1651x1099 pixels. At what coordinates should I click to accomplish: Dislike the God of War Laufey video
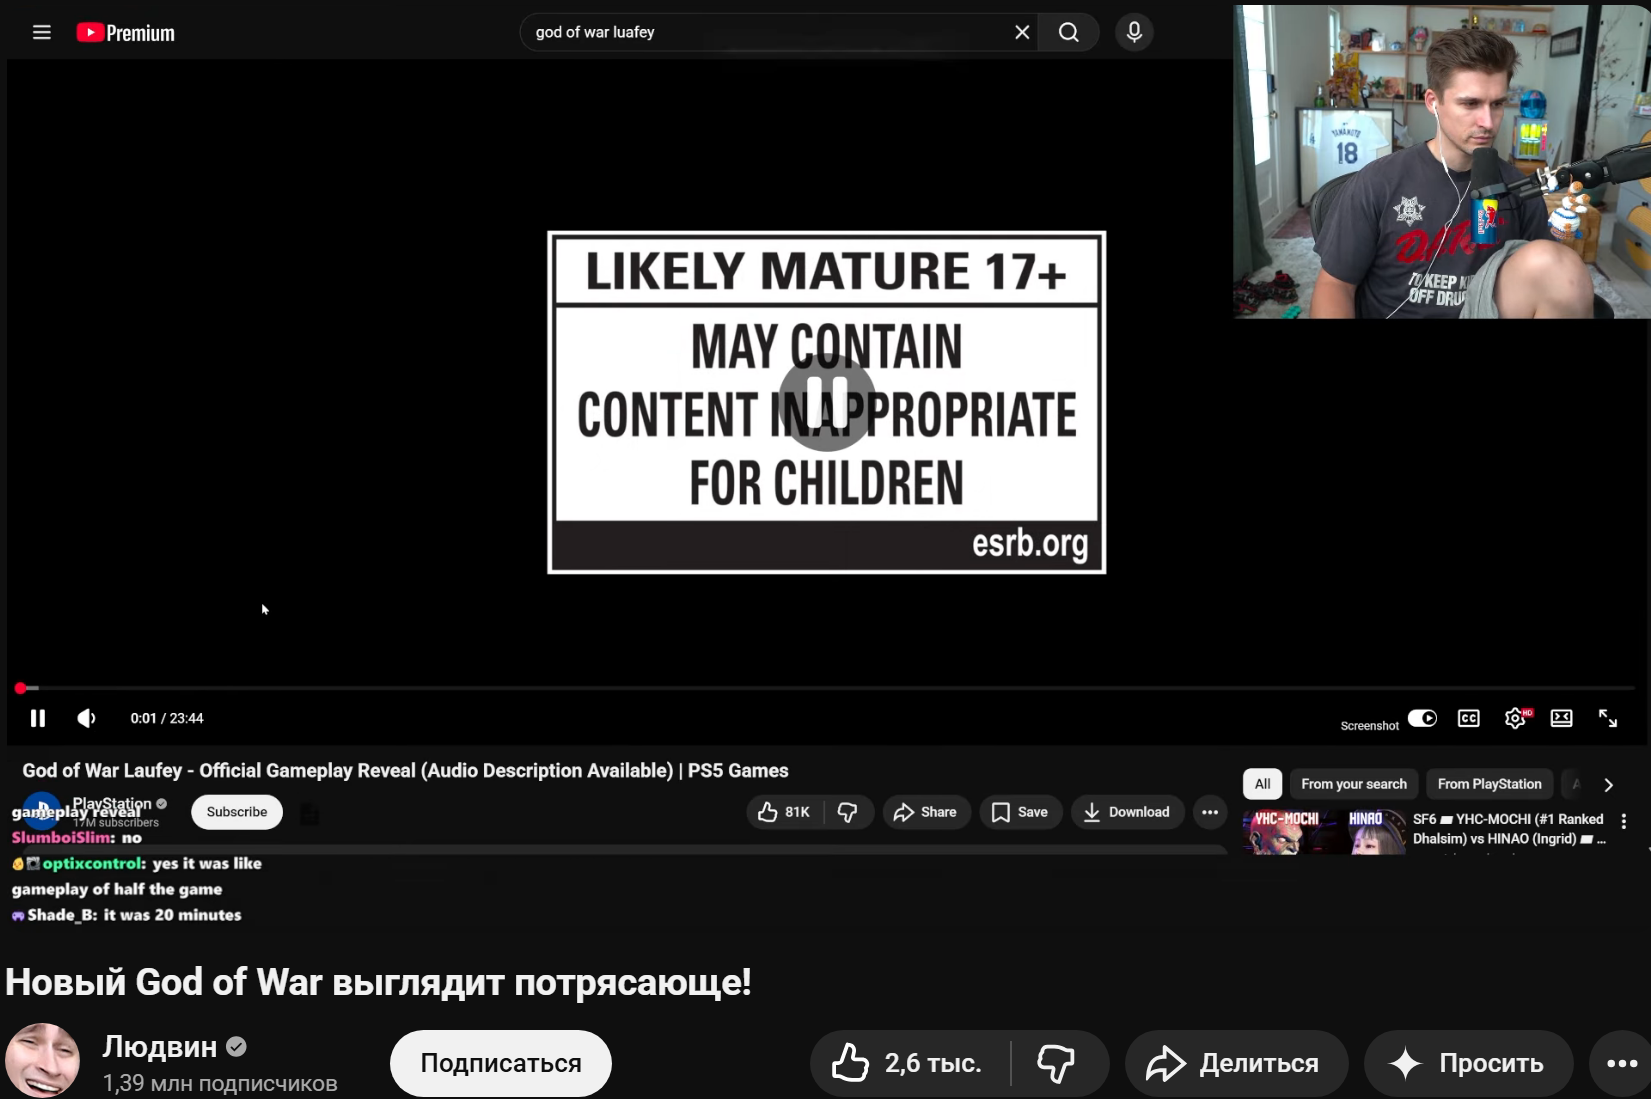[848, 812]
